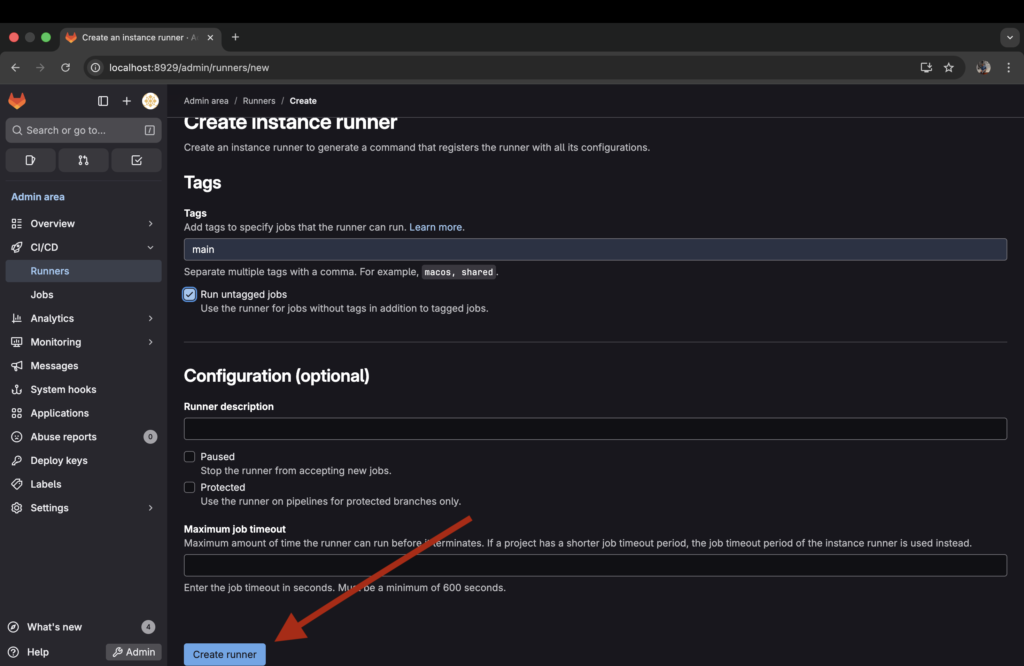Click the issues shortcut icon
This screenshot has height=666, width=1024.
30,159
